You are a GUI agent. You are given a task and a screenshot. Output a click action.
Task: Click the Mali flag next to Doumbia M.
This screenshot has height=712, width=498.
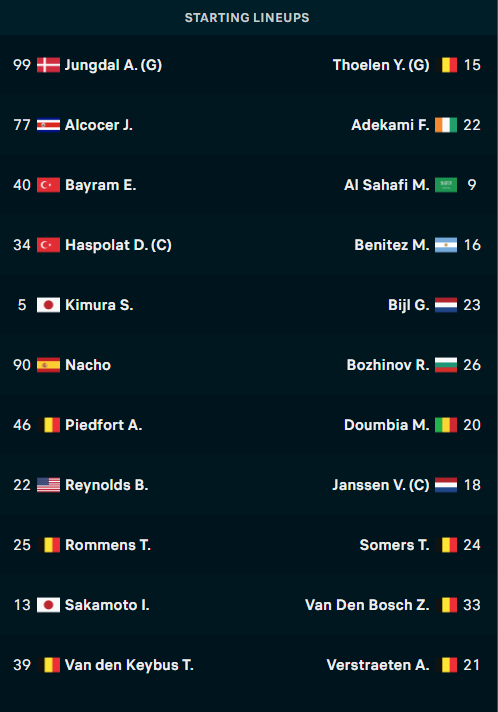(446, 425)
